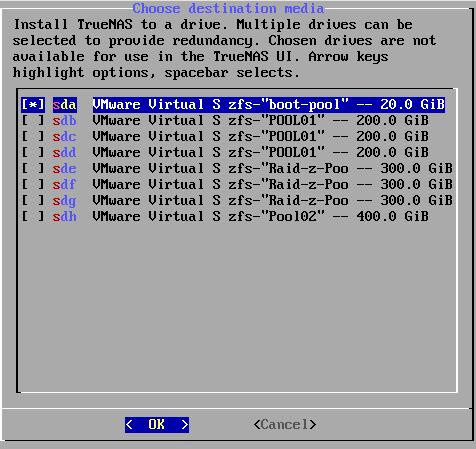Check the sdg drive checkbox
The image size is (476, 449).
point(33,201)
